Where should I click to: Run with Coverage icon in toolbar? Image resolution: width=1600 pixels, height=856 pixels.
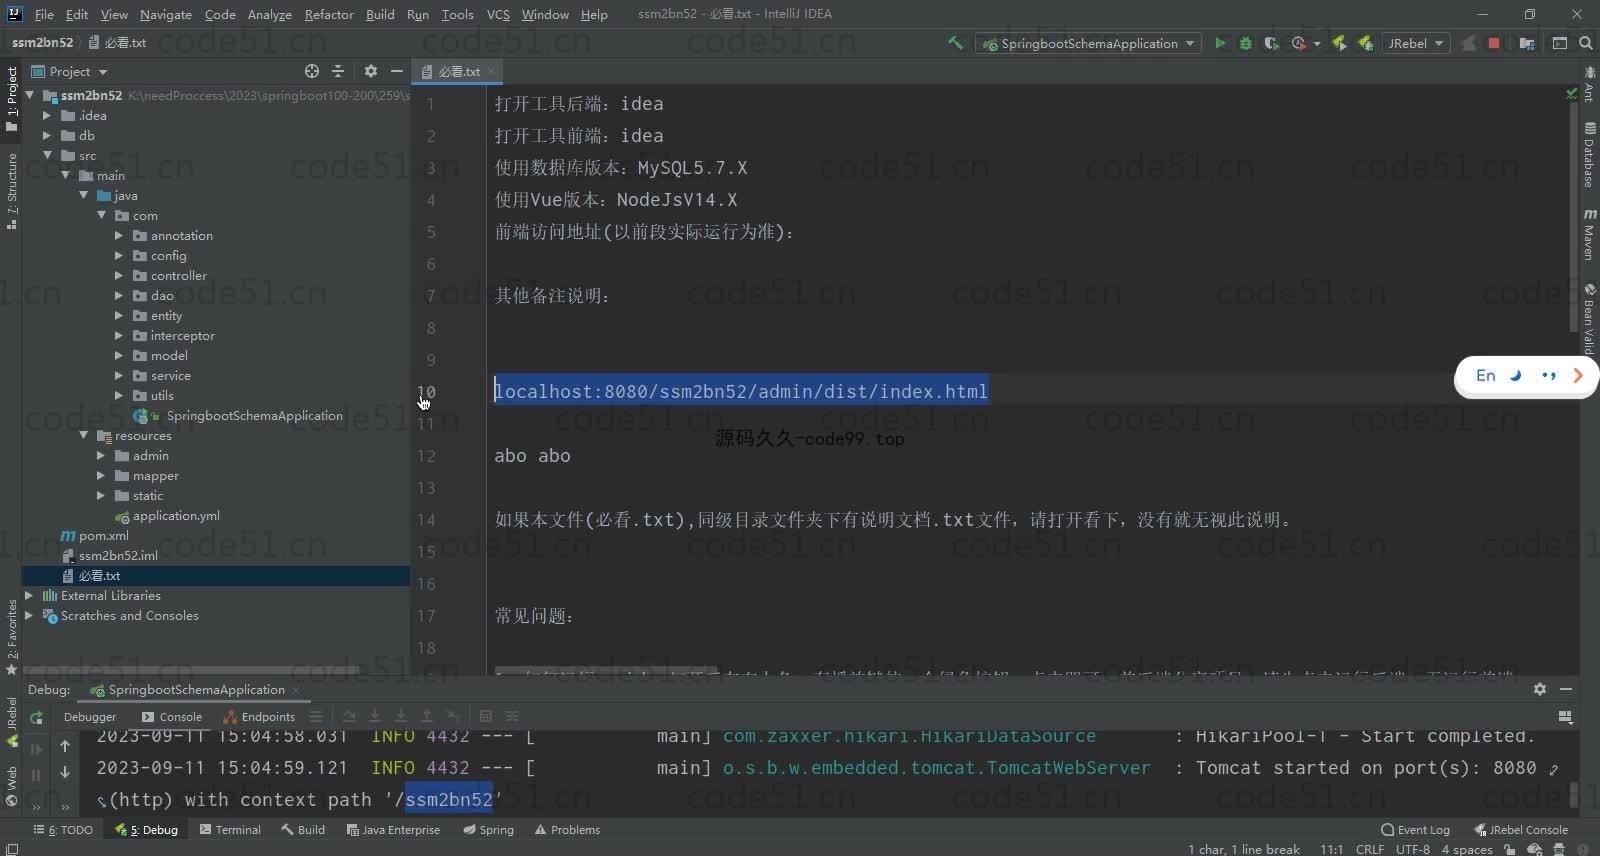(1271, 43)
